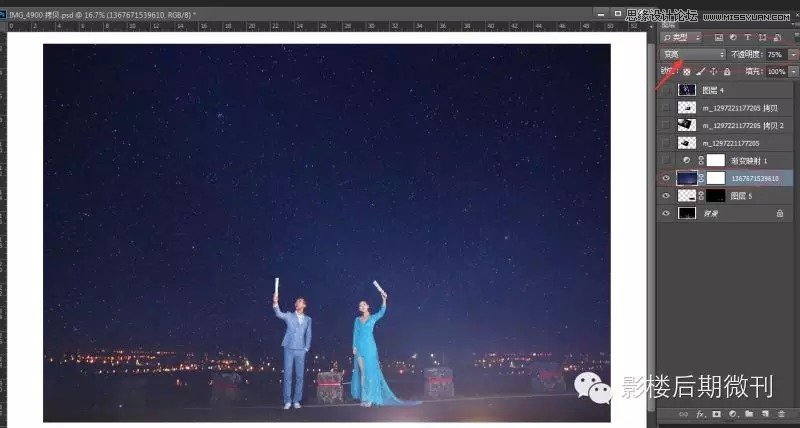Select layer name 渐变映射 1
This screenshot has height=428, width=800.
coord(749,161)
